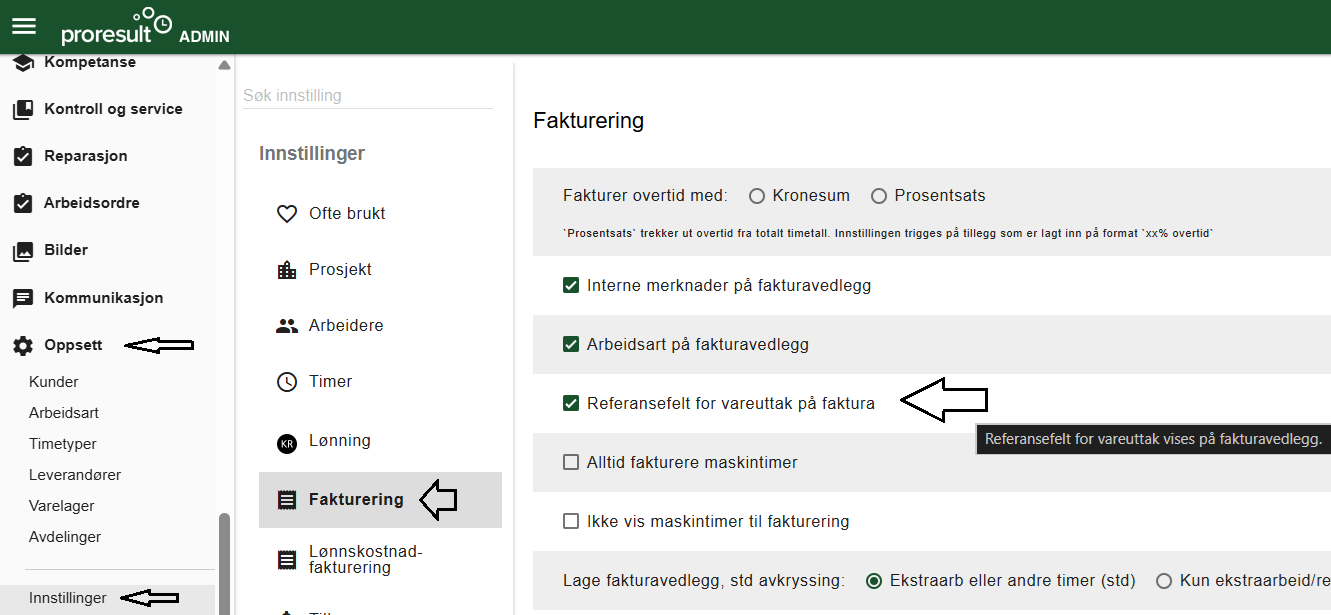Open the Arbeidsordre menu section
Viewport: 1331px width, 615px height.
click(91, 203)
